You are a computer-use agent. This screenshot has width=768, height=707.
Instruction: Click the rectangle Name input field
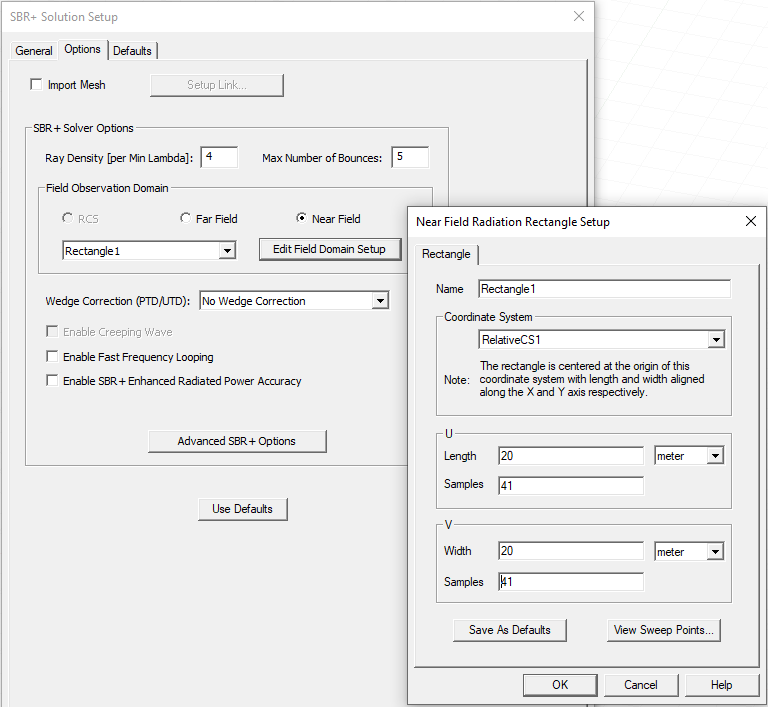click(604, 289)
